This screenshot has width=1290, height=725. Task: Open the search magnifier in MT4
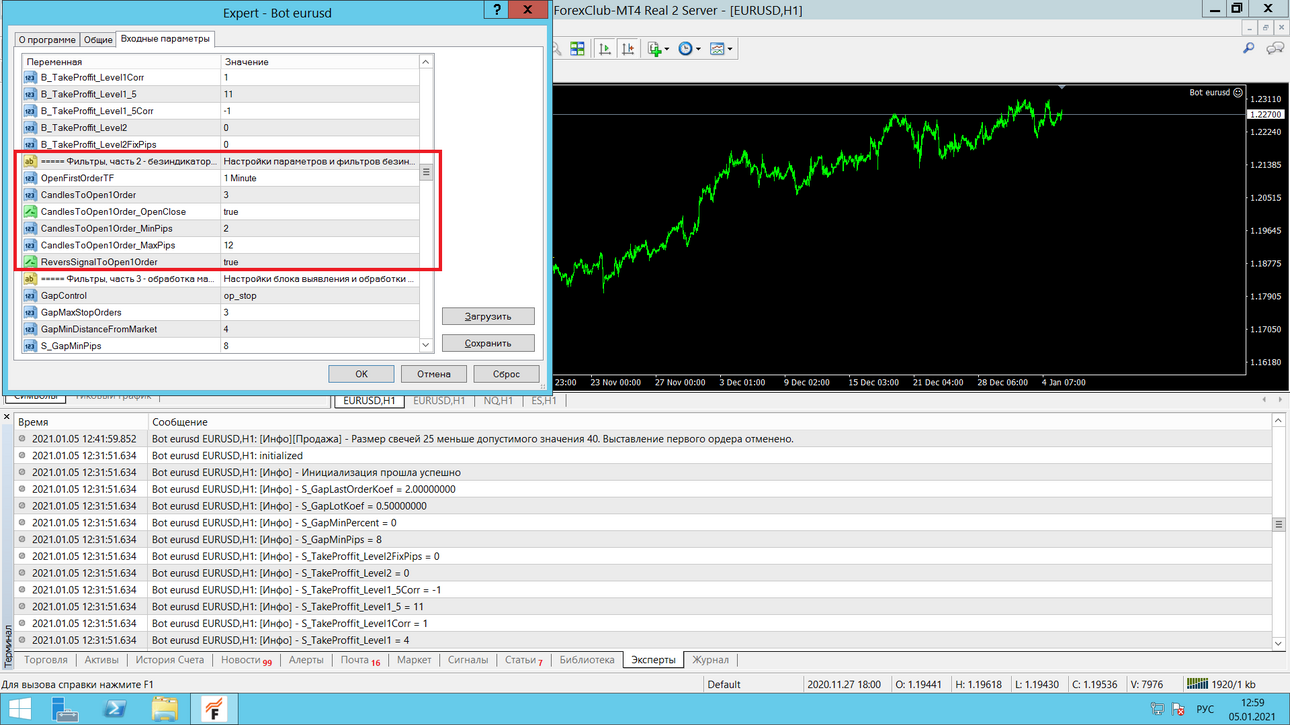[x=1248, y=48]
